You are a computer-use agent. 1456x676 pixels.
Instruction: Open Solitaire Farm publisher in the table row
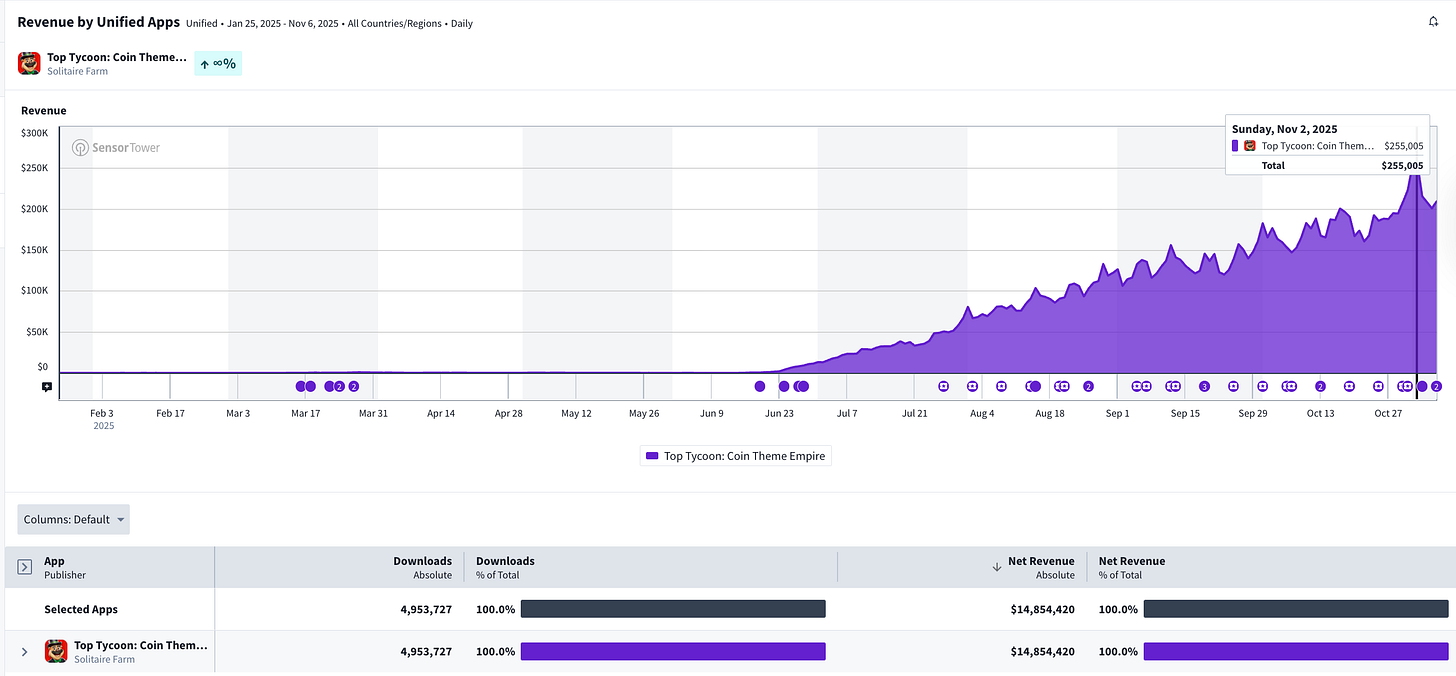[104, 659]
